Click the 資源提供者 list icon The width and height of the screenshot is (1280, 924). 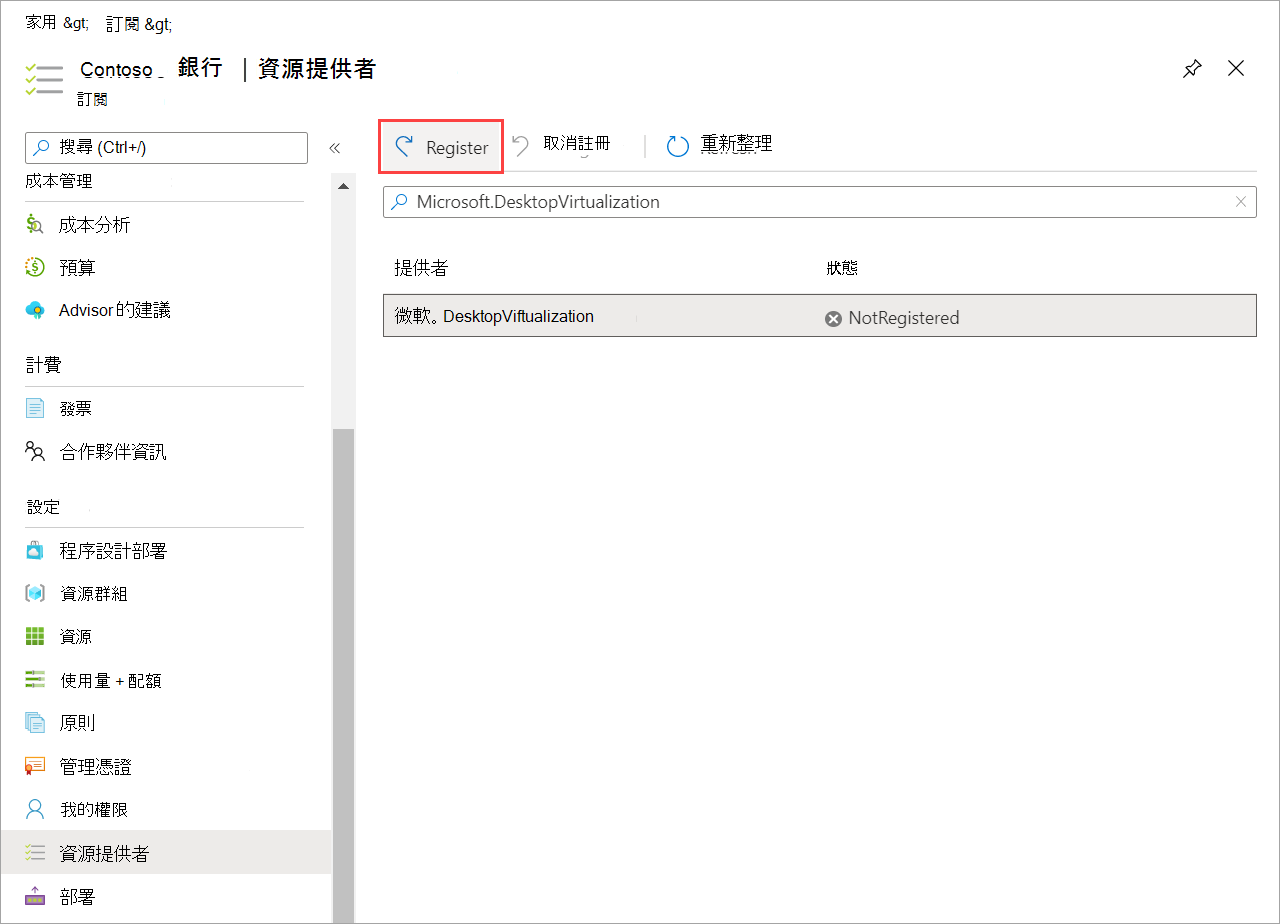(35, 853)
